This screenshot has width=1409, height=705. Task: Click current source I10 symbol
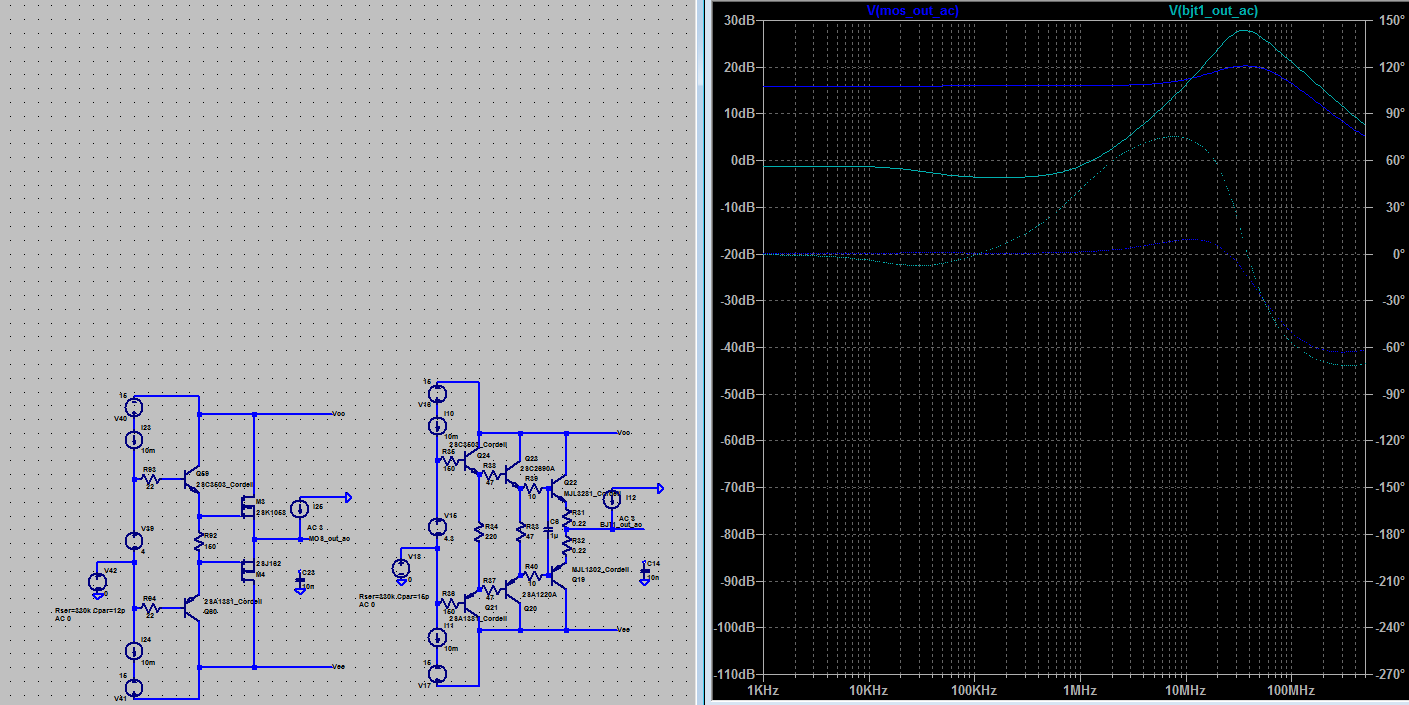coord(438,426)
